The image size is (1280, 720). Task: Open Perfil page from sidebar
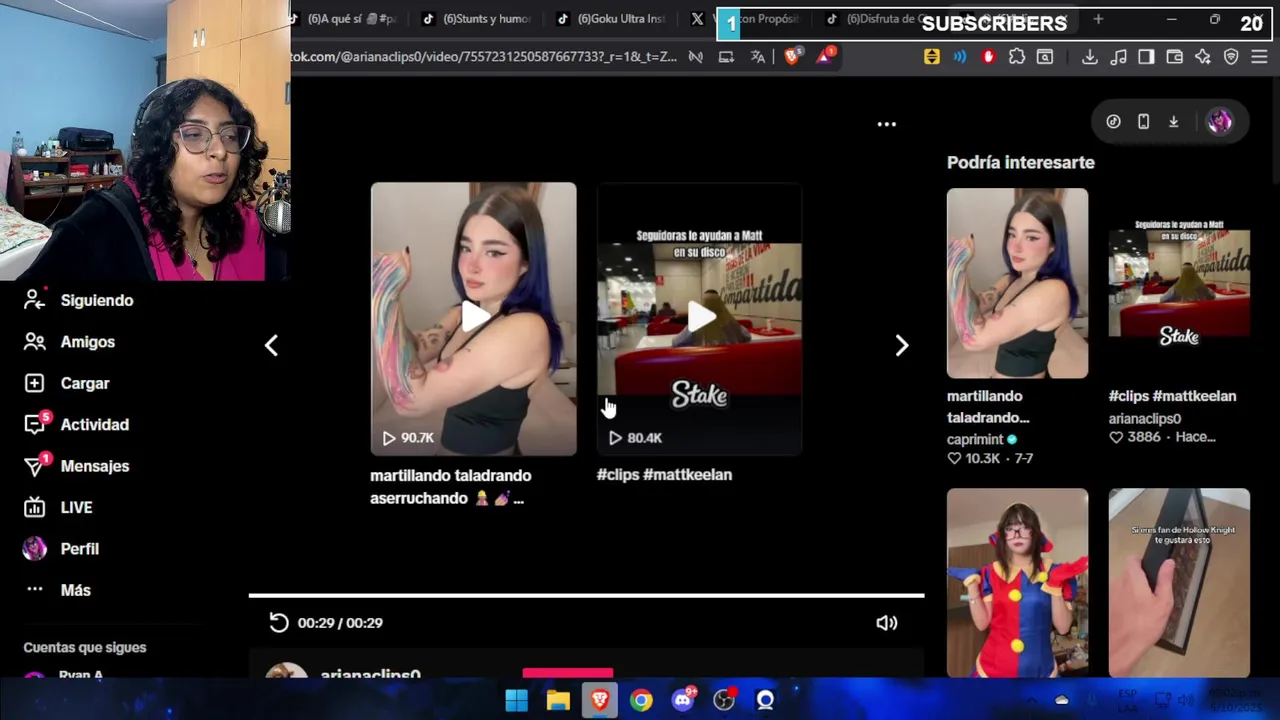coord(61,549)
